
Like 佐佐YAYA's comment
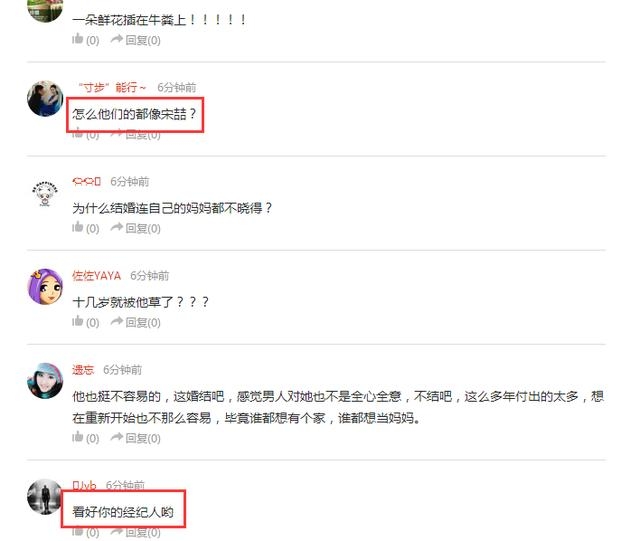85,322
